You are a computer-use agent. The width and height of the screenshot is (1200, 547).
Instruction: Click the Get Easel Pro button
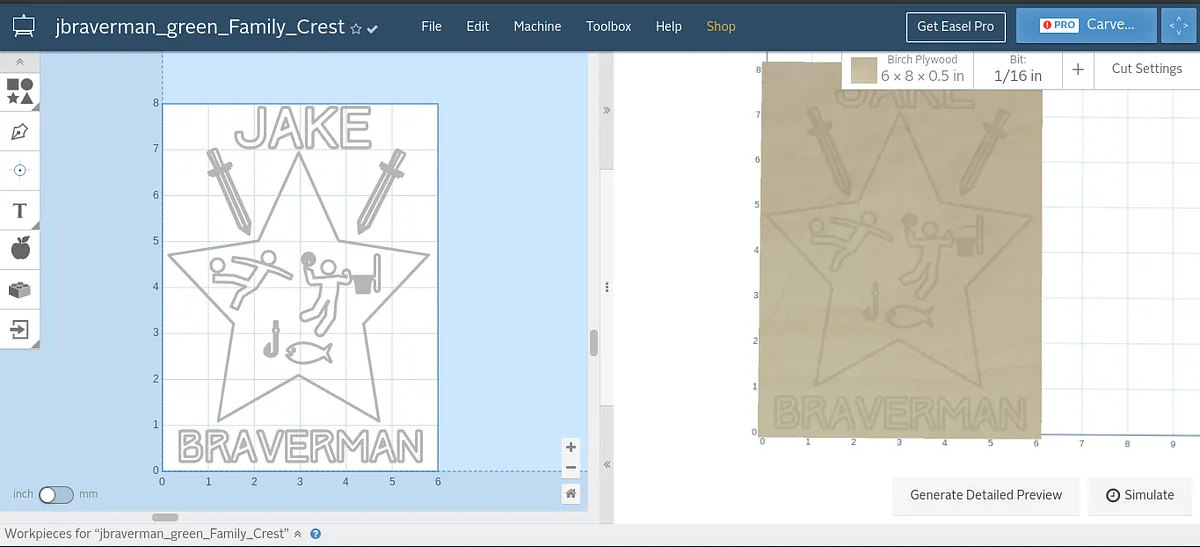(955, 26)
